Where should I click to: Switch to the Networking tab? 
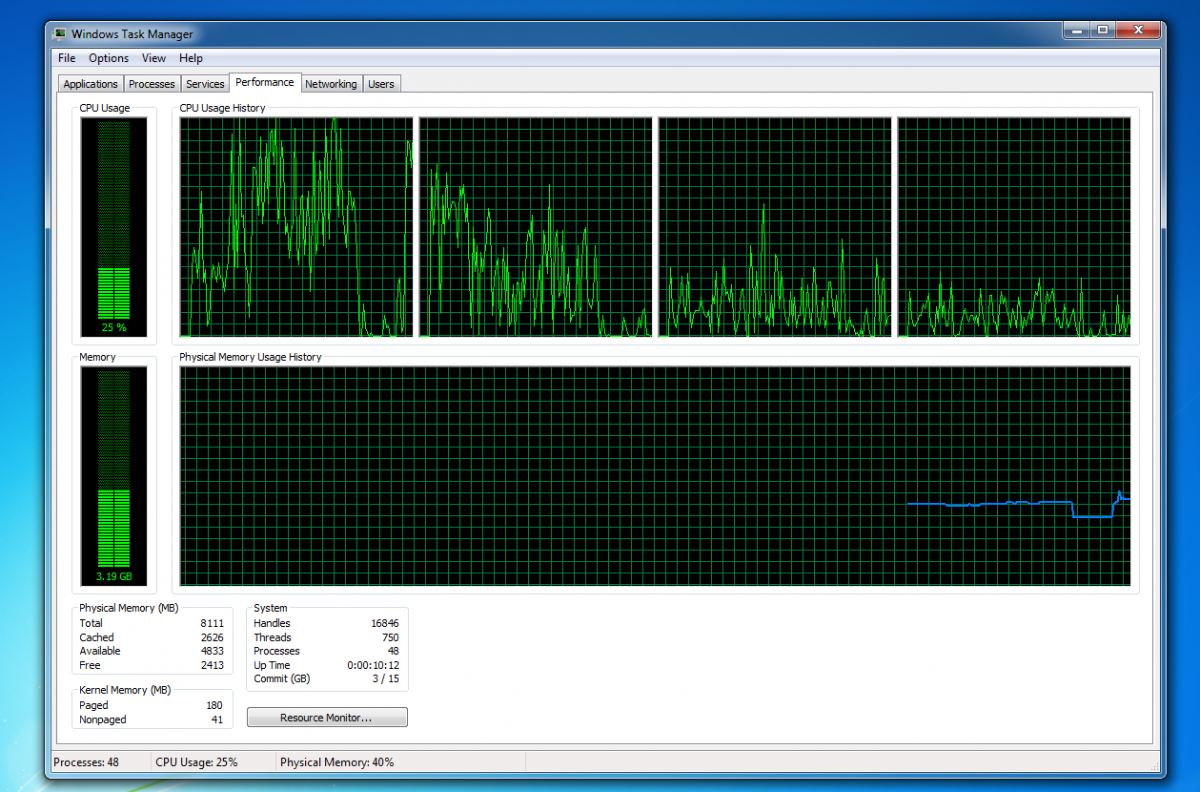[331, 84]
